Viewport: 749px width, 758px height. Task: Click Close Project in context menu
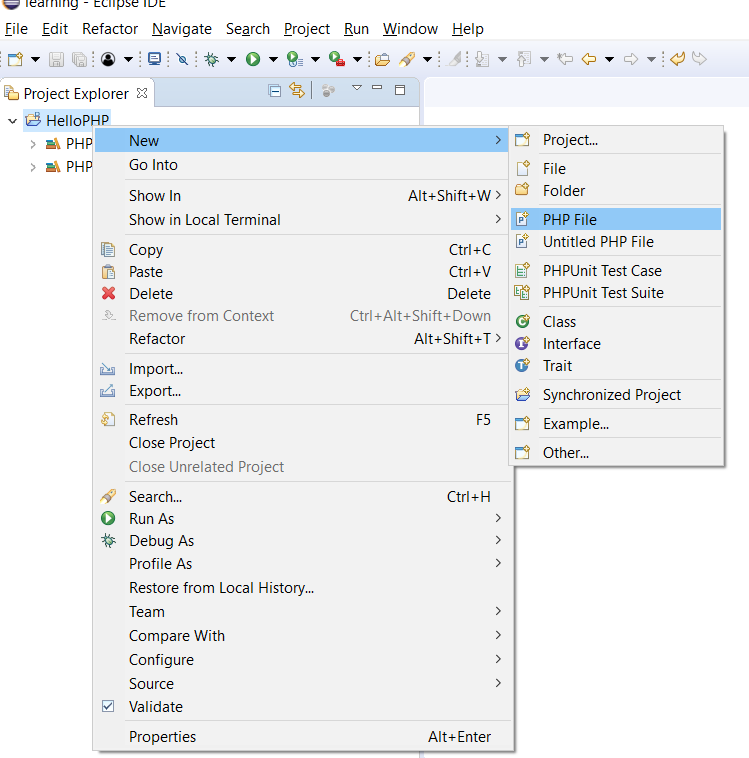point(301,443)
